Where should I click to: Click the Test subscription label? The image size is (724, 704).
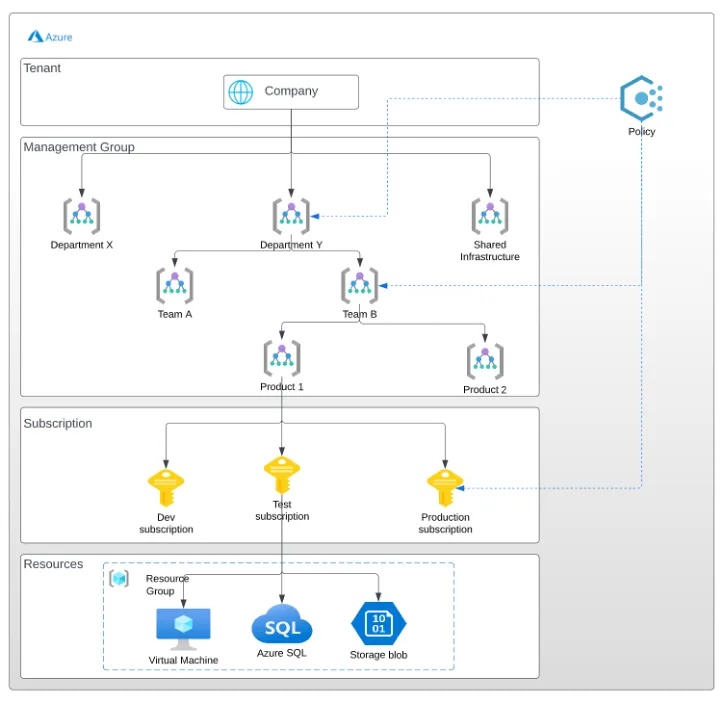[282, 511]
